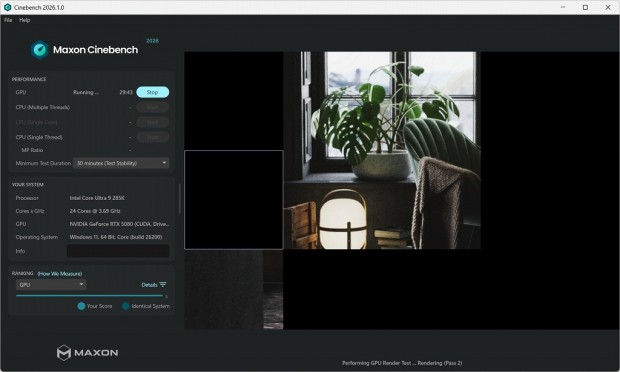Click the Info text field
This screenshot has height=372, width=620.
(118, 251)
